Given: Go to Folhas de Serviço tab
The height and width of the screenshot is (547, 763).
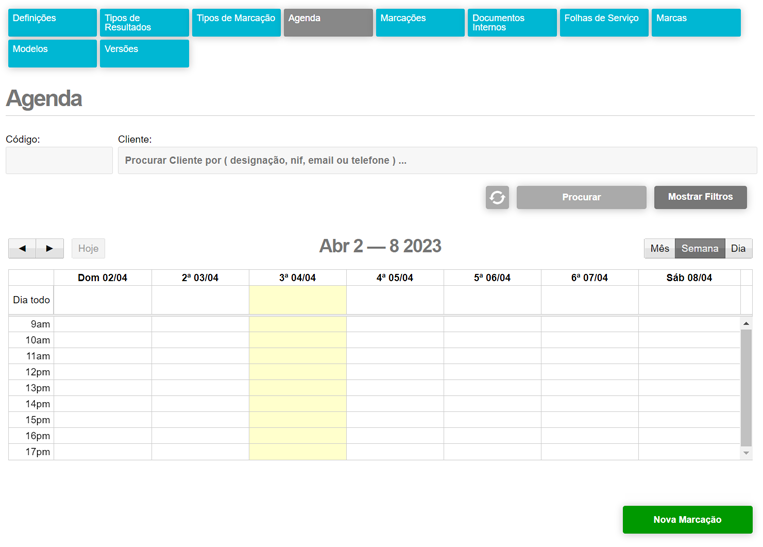Looking at the screenshot, I should tap(604, 23).
